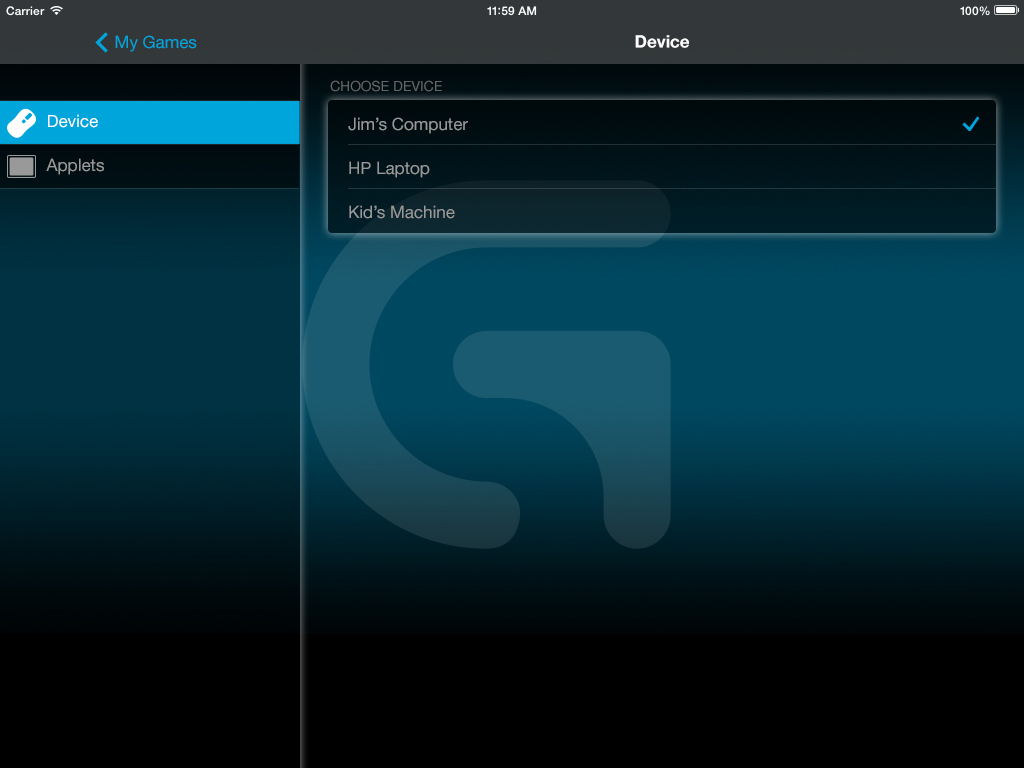Click the Device title in header
1024x768 pixels.
click(x=661, y=42)
